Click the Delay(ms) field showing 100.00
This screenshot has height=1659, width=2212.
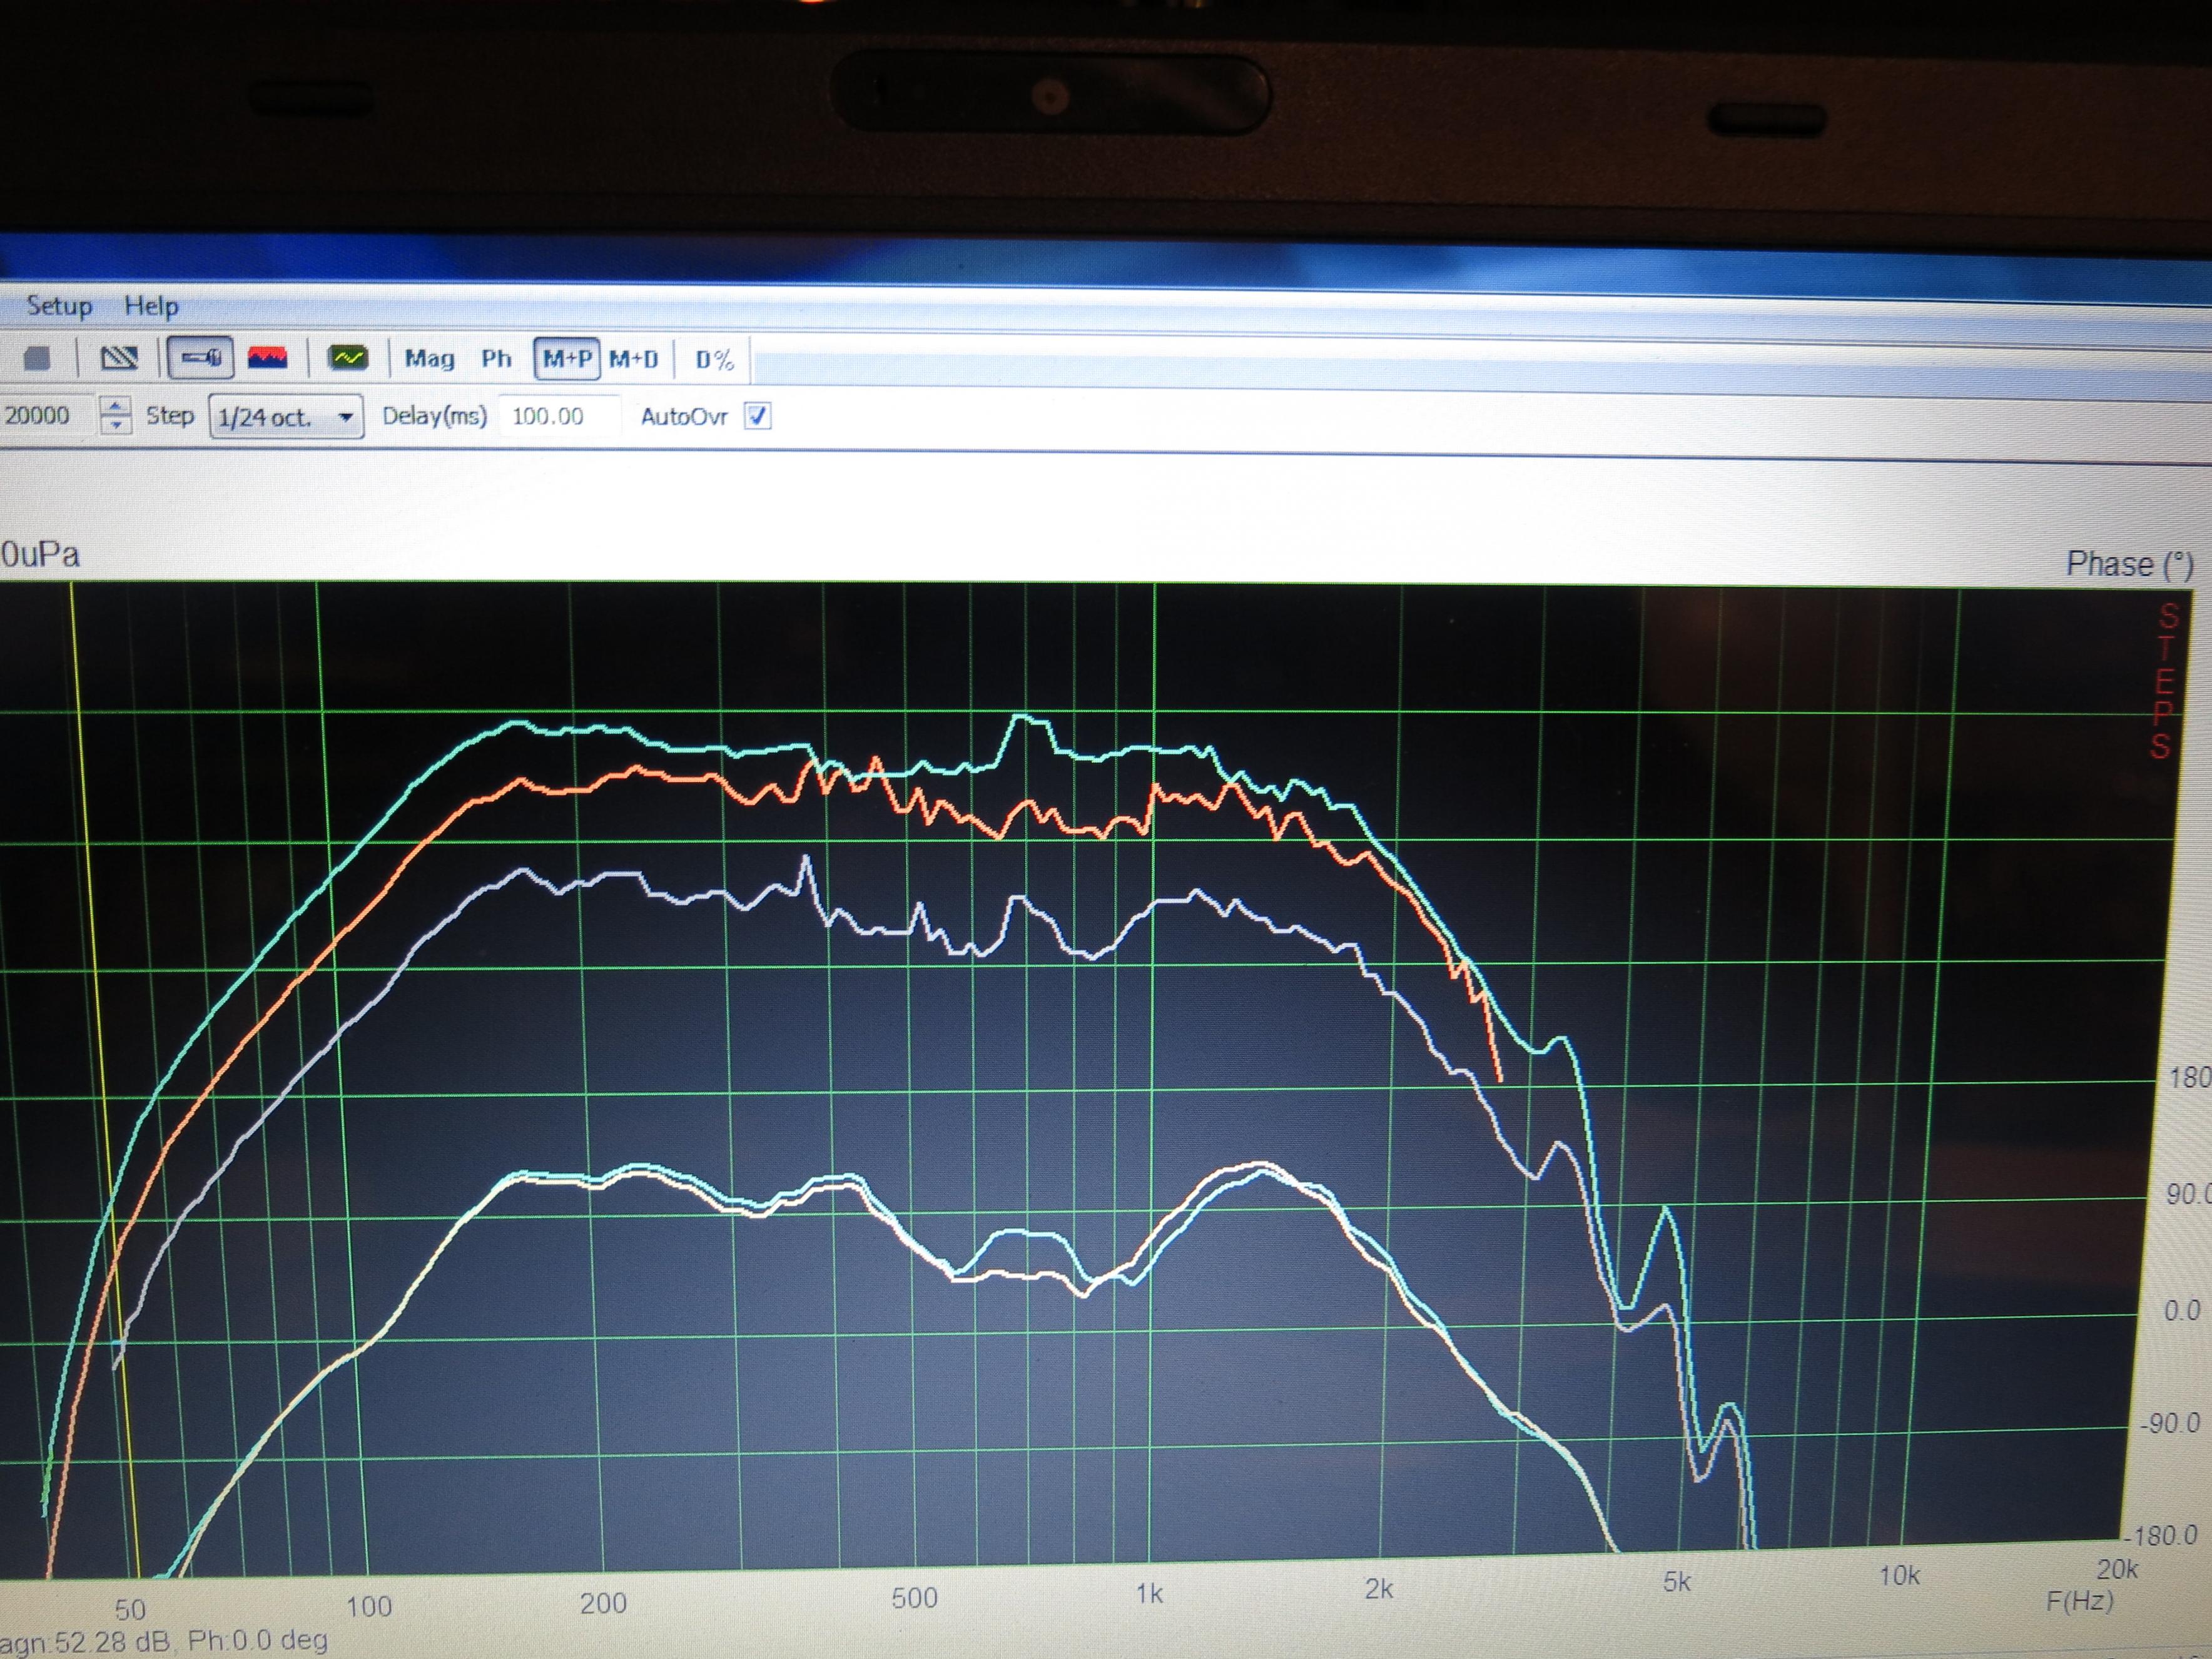(558, 416)
